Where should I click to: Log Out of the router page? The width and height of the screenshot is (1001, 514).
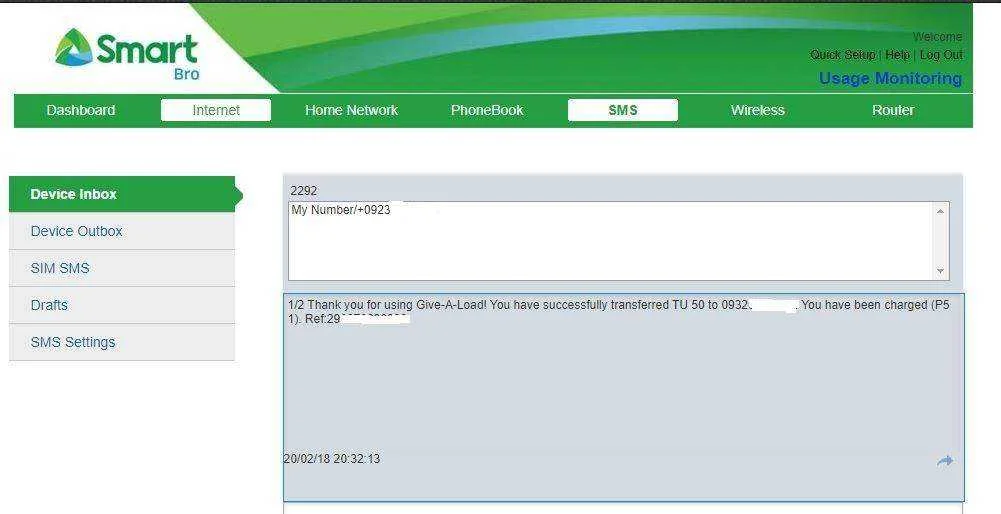pos(941,55)
